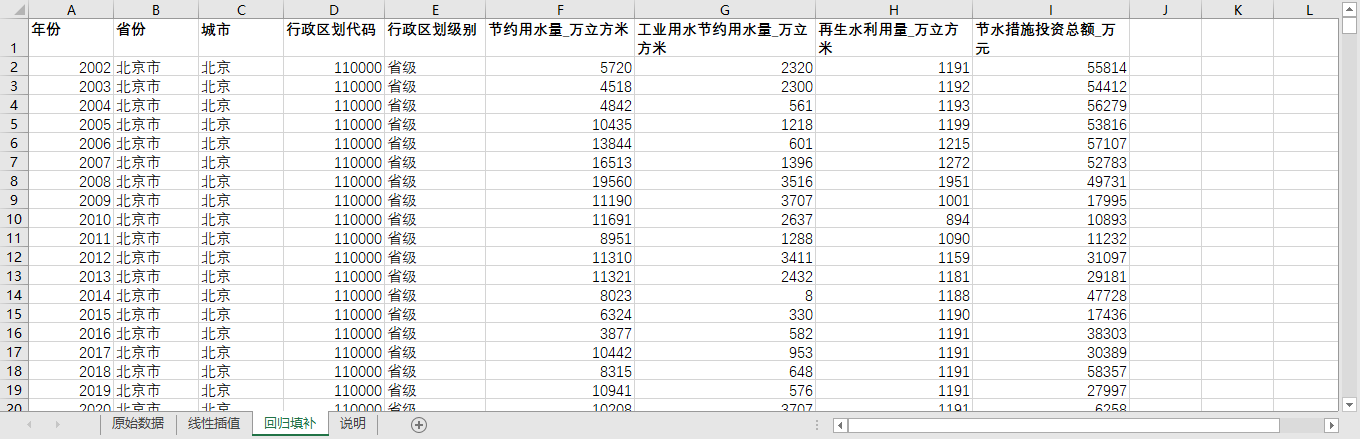The width and height of the screenshot is (1360, 439).
Task: Select column C header
Action: coord(241,9)
